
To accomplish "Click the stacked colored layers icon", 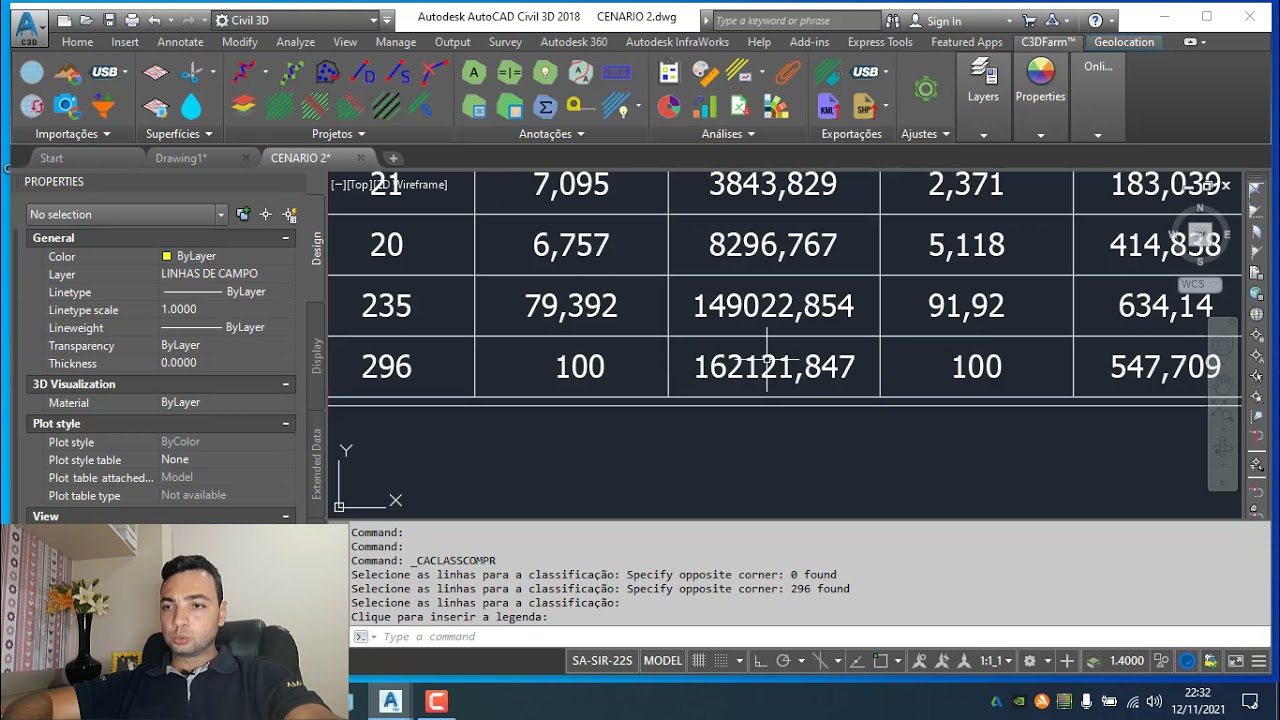I will [x=243, y=105].
